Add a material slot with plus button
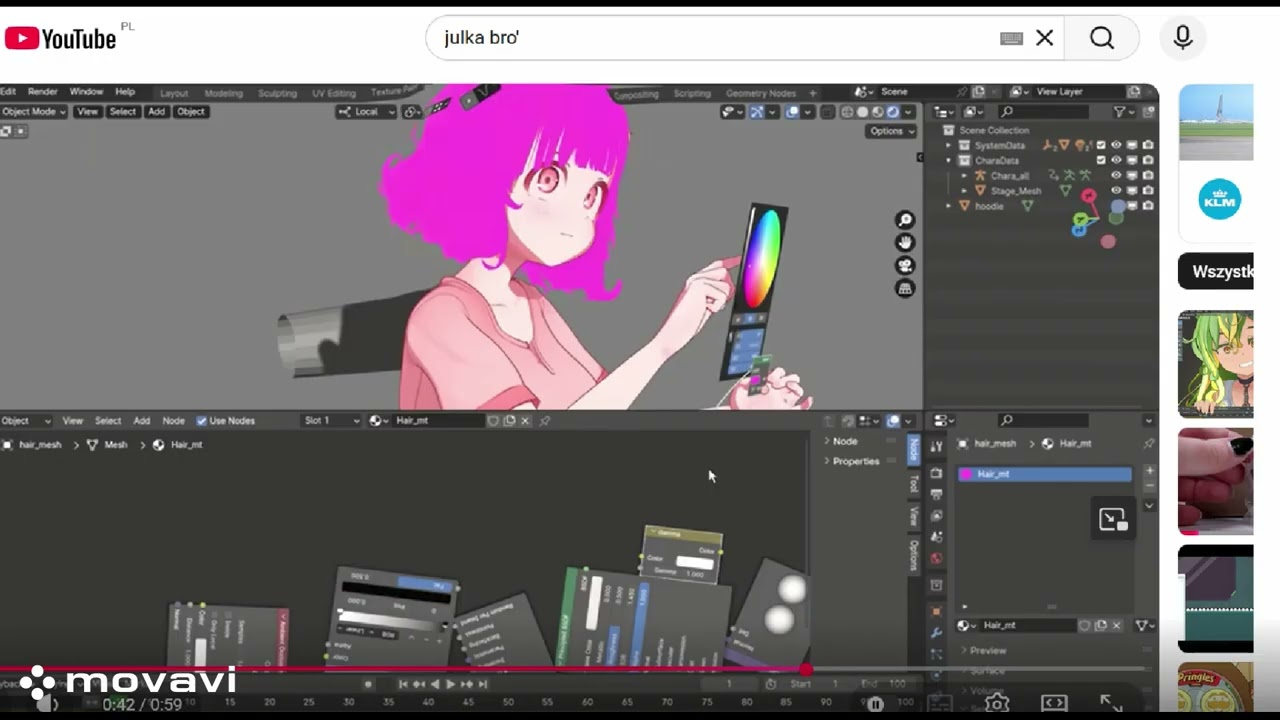Viewport: 1280px width, 720px height. point(1149,470)
